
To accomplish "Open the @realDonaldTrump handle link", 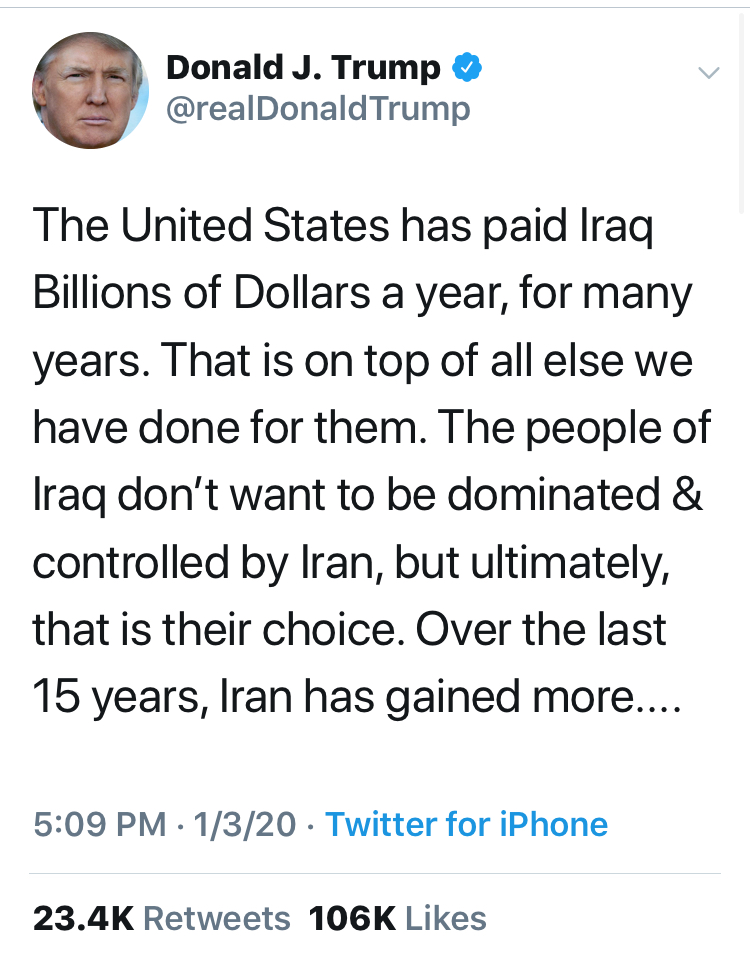I will (x=317, y=109).
